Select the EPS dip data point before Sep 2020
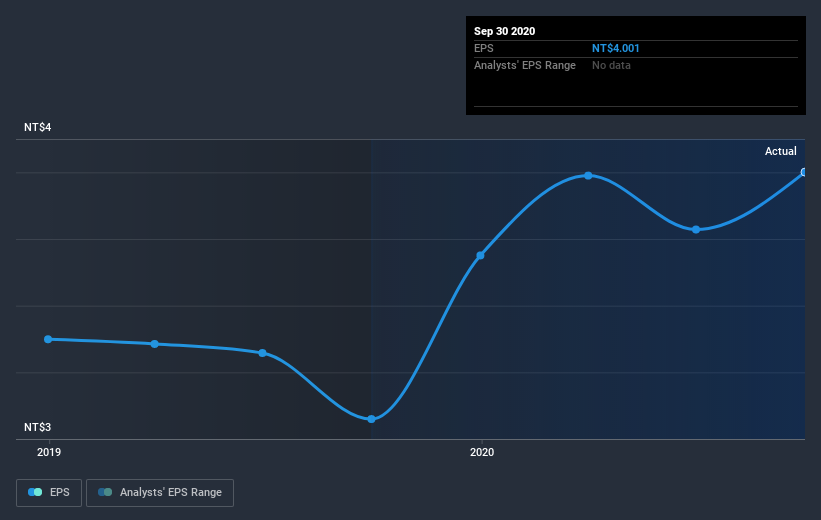The height and width of the screenshot is (520, 821). point(696,229)
